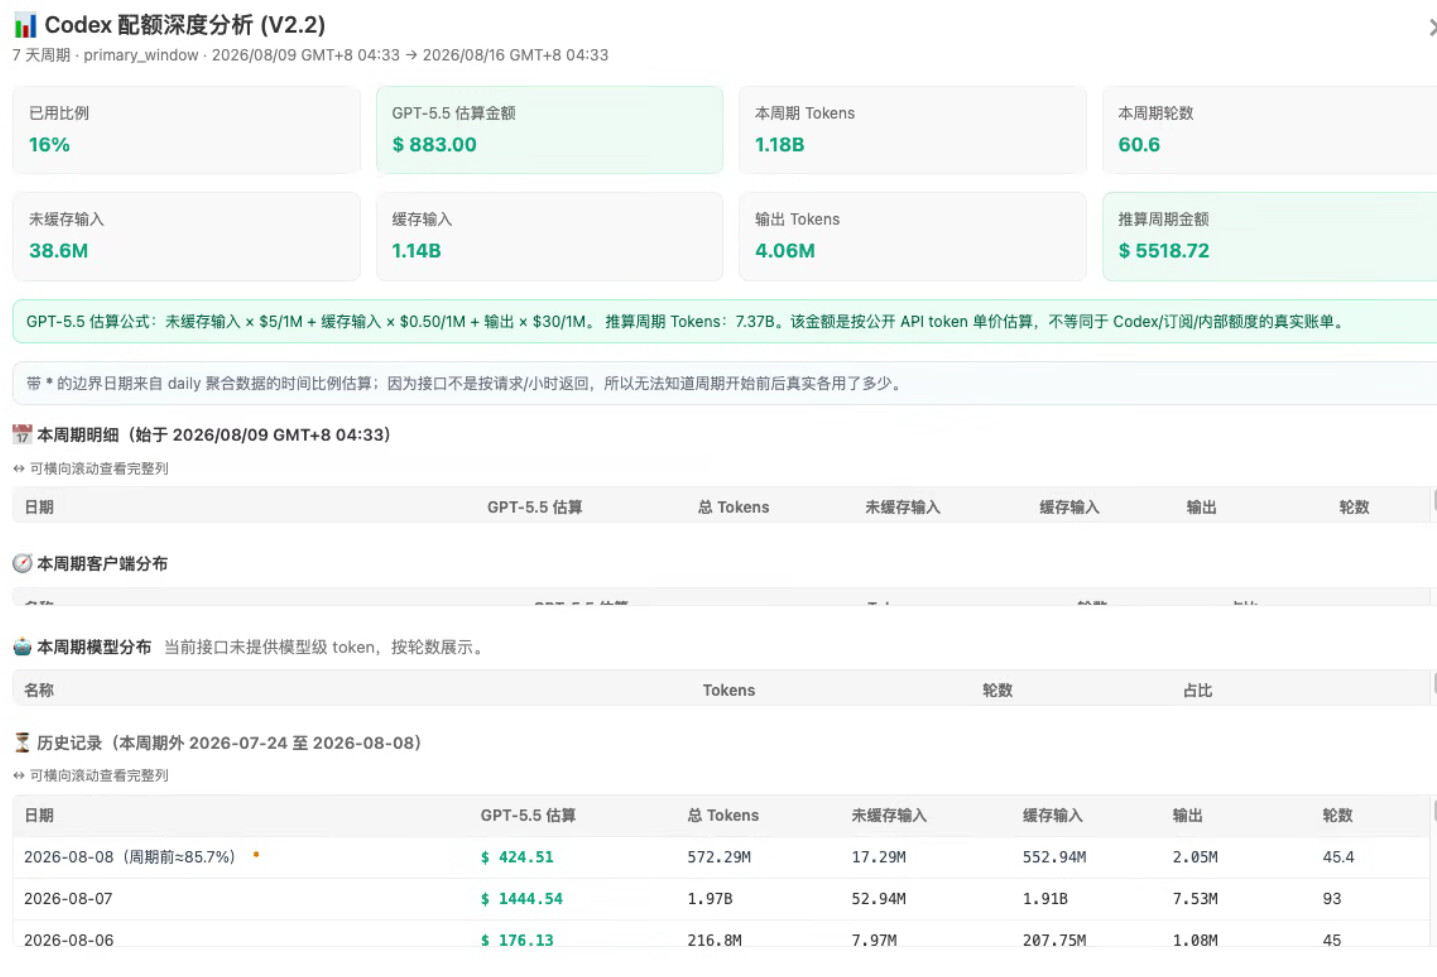Click the scroll-arrows icon under 历史记录 heading

coord(18,775)
